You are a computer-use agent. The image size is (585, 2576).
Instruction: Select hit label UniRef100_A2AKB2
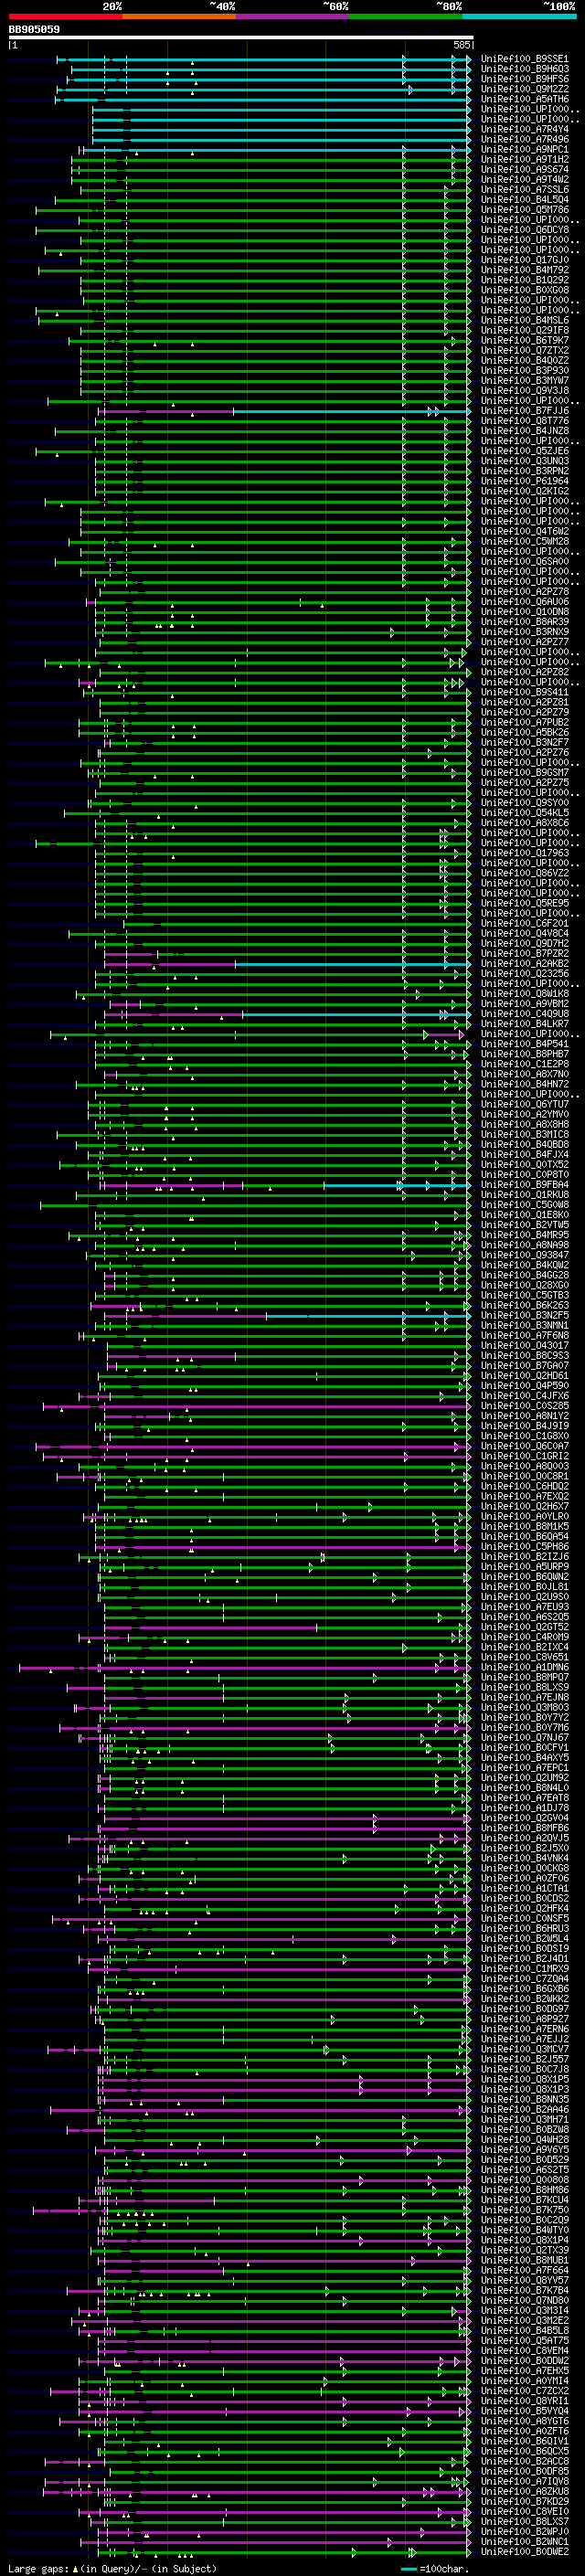(x=525, y=963)
